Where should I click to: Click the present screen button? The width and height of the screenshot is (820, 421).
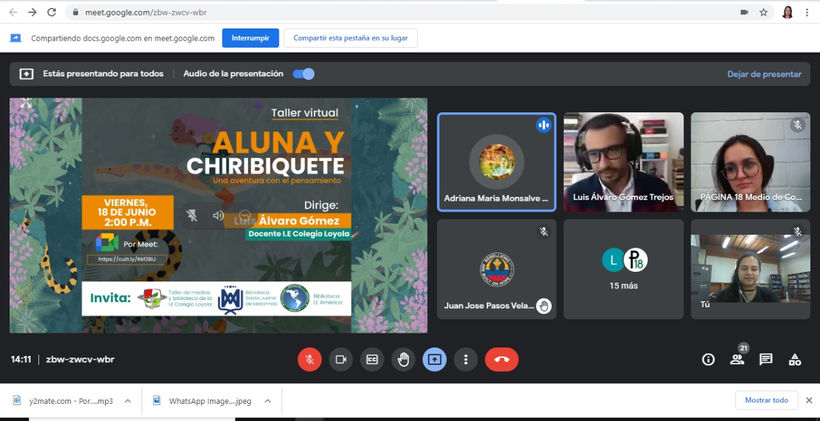point(435,359)
